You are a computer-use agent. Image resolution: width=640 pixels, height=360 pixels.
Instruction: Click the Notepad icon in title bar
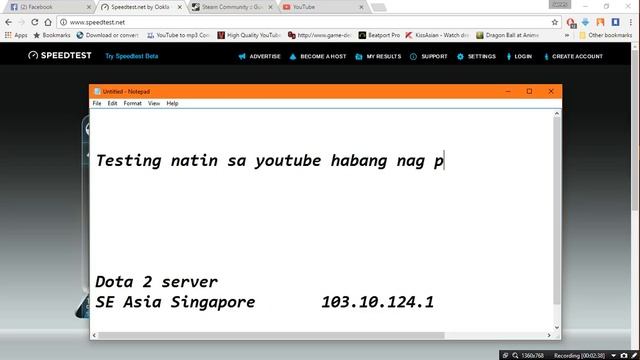tap(97, 91)
